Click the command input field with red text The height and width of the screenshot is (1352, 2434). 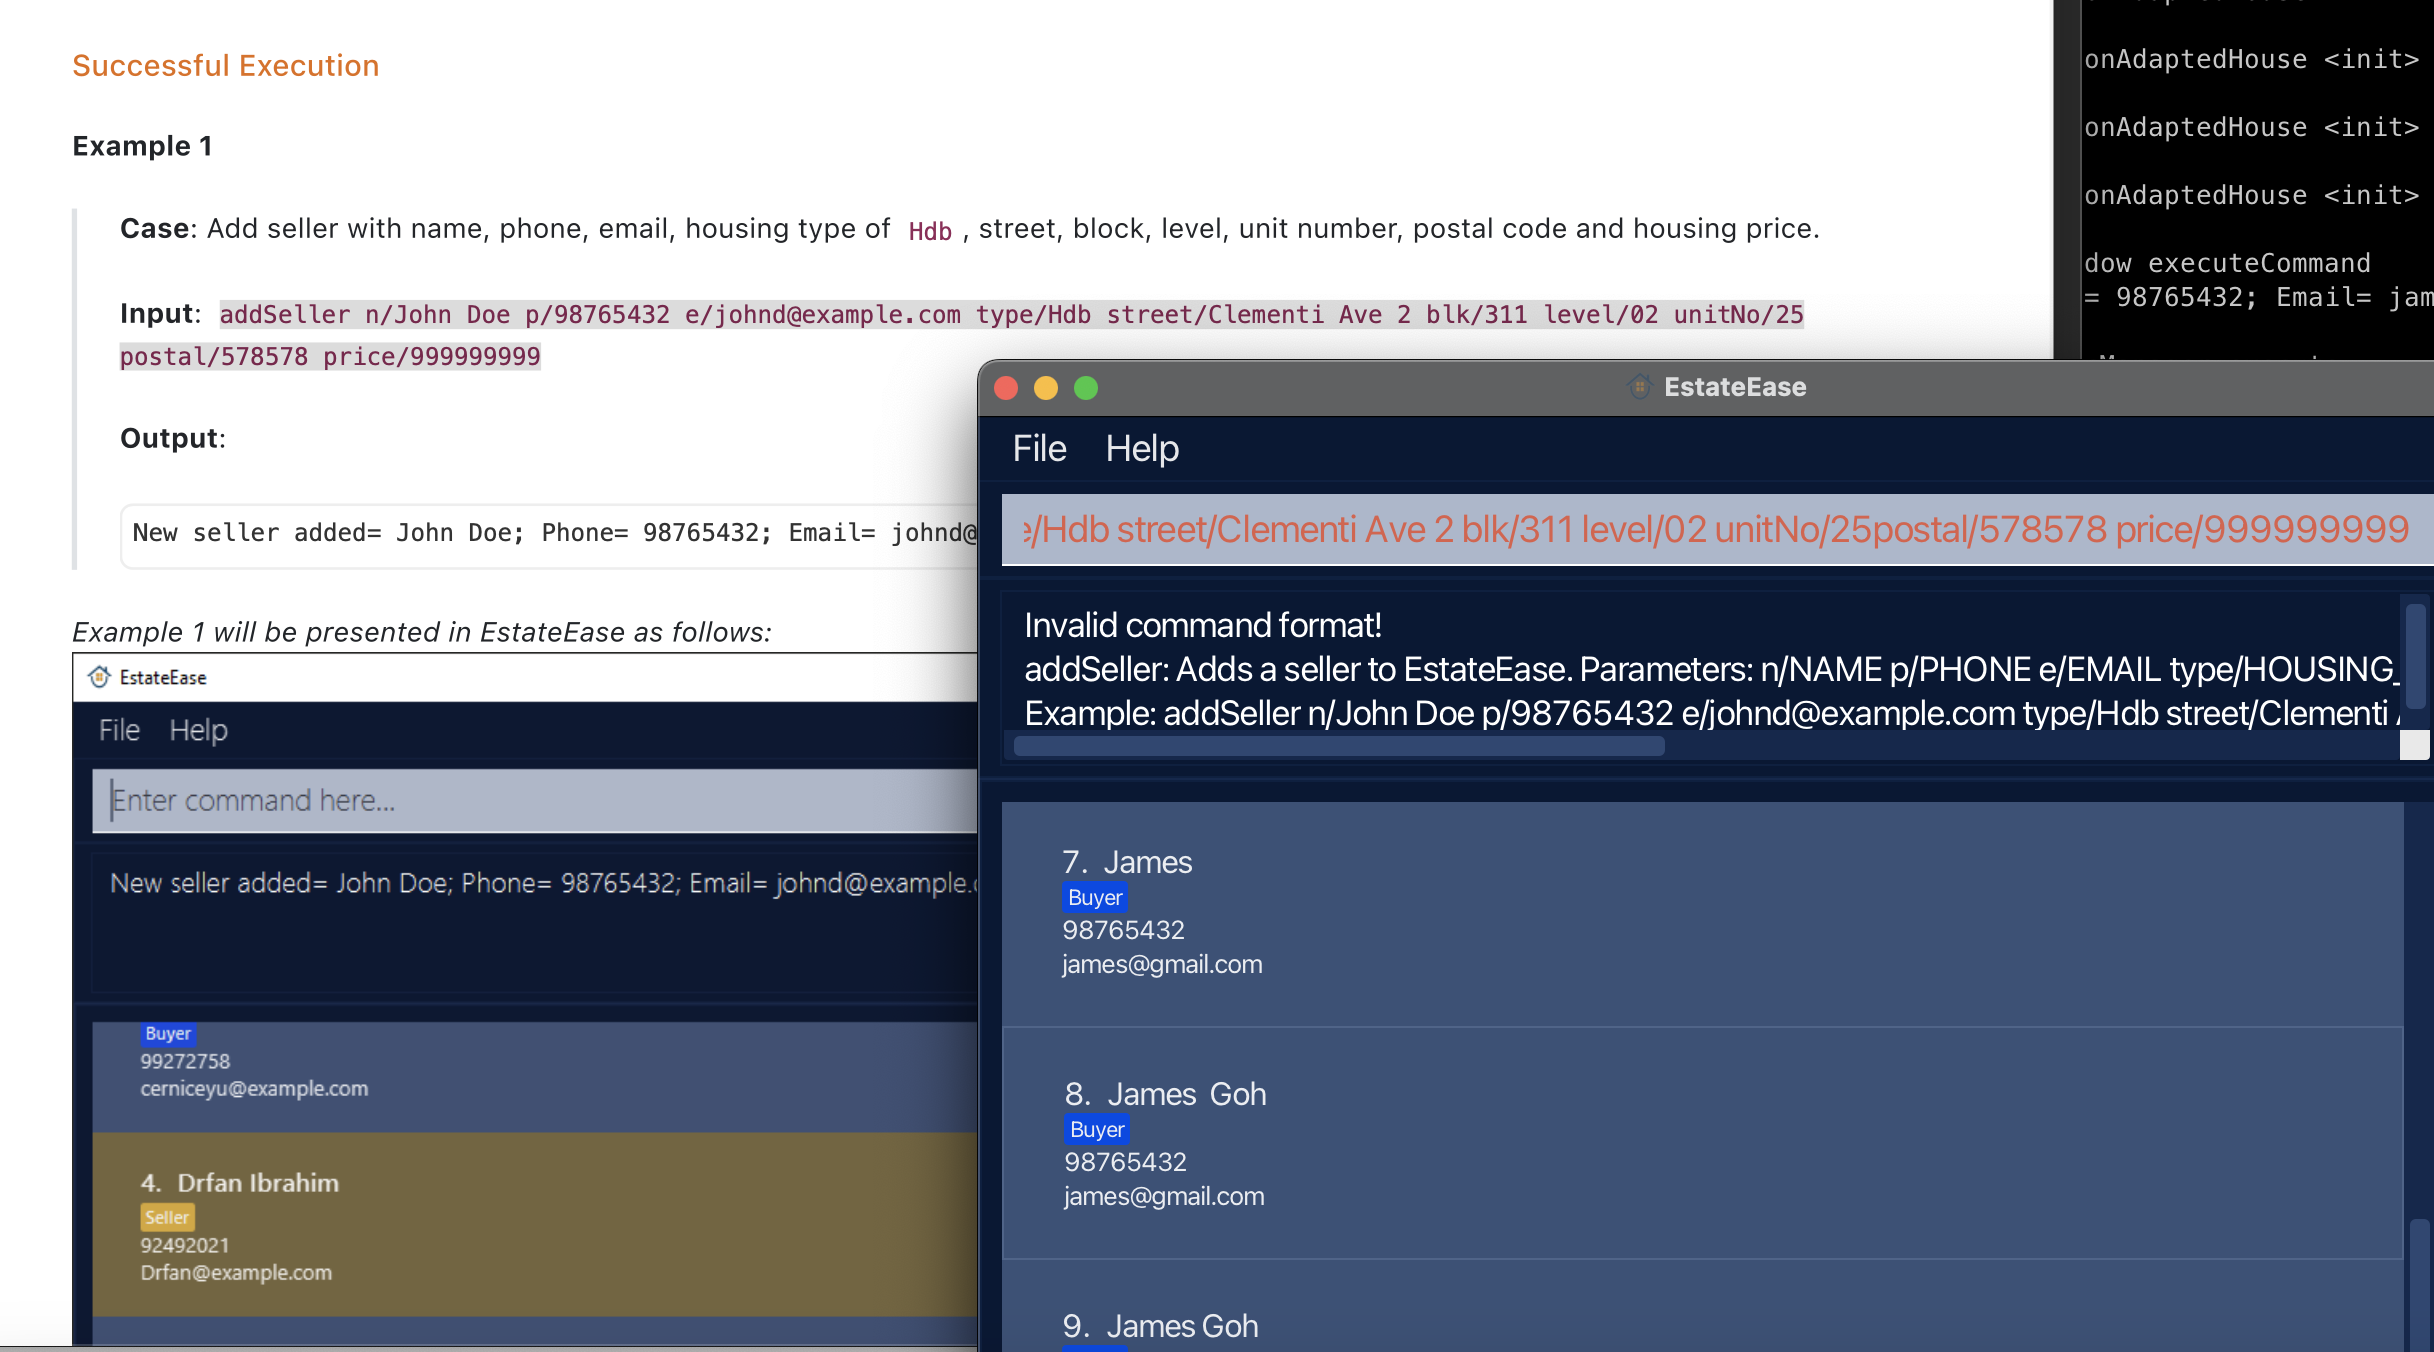pyautogui.click(x=1714, y=530)
